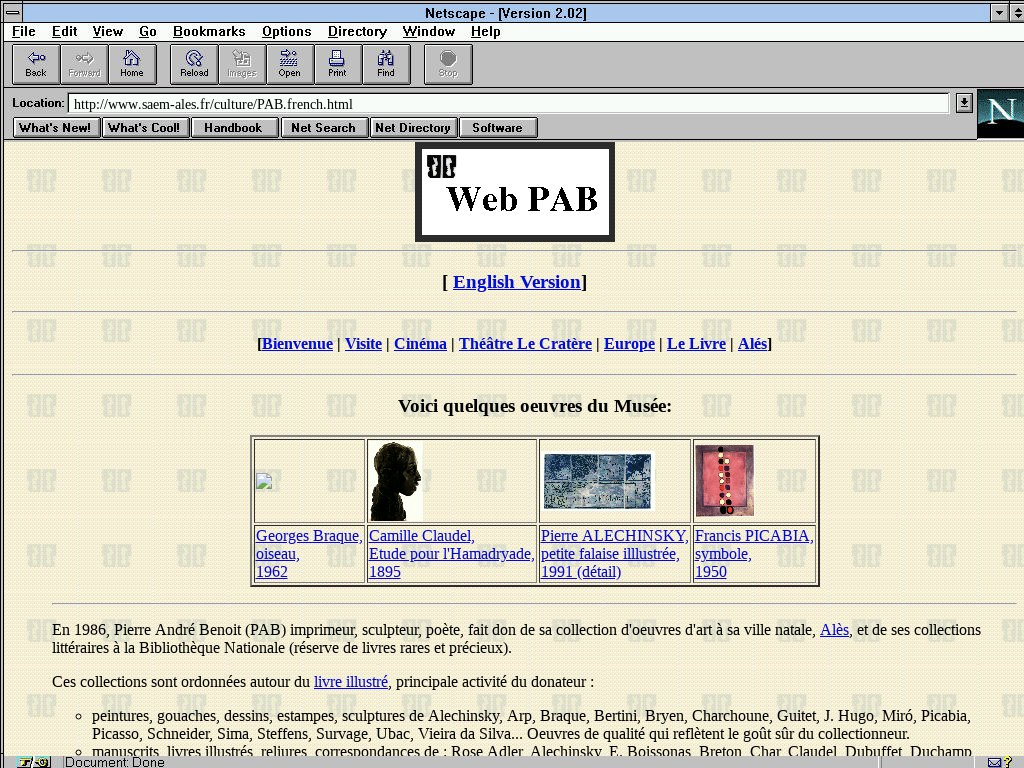1024x768 pixels.
Task: Open the Bookmarks menu
Action: point(209,32)
